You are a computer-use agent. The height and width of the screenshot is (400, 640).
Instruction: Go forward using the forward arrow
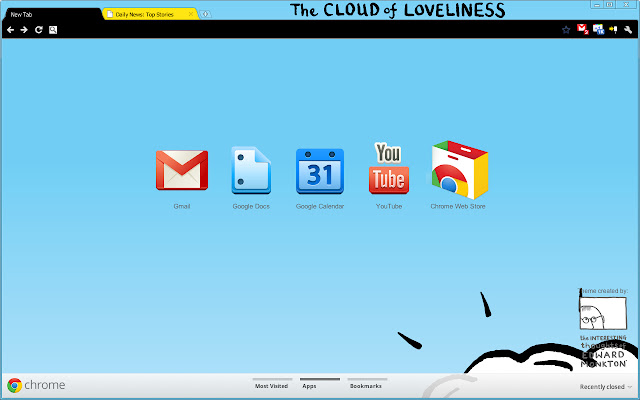24,30
